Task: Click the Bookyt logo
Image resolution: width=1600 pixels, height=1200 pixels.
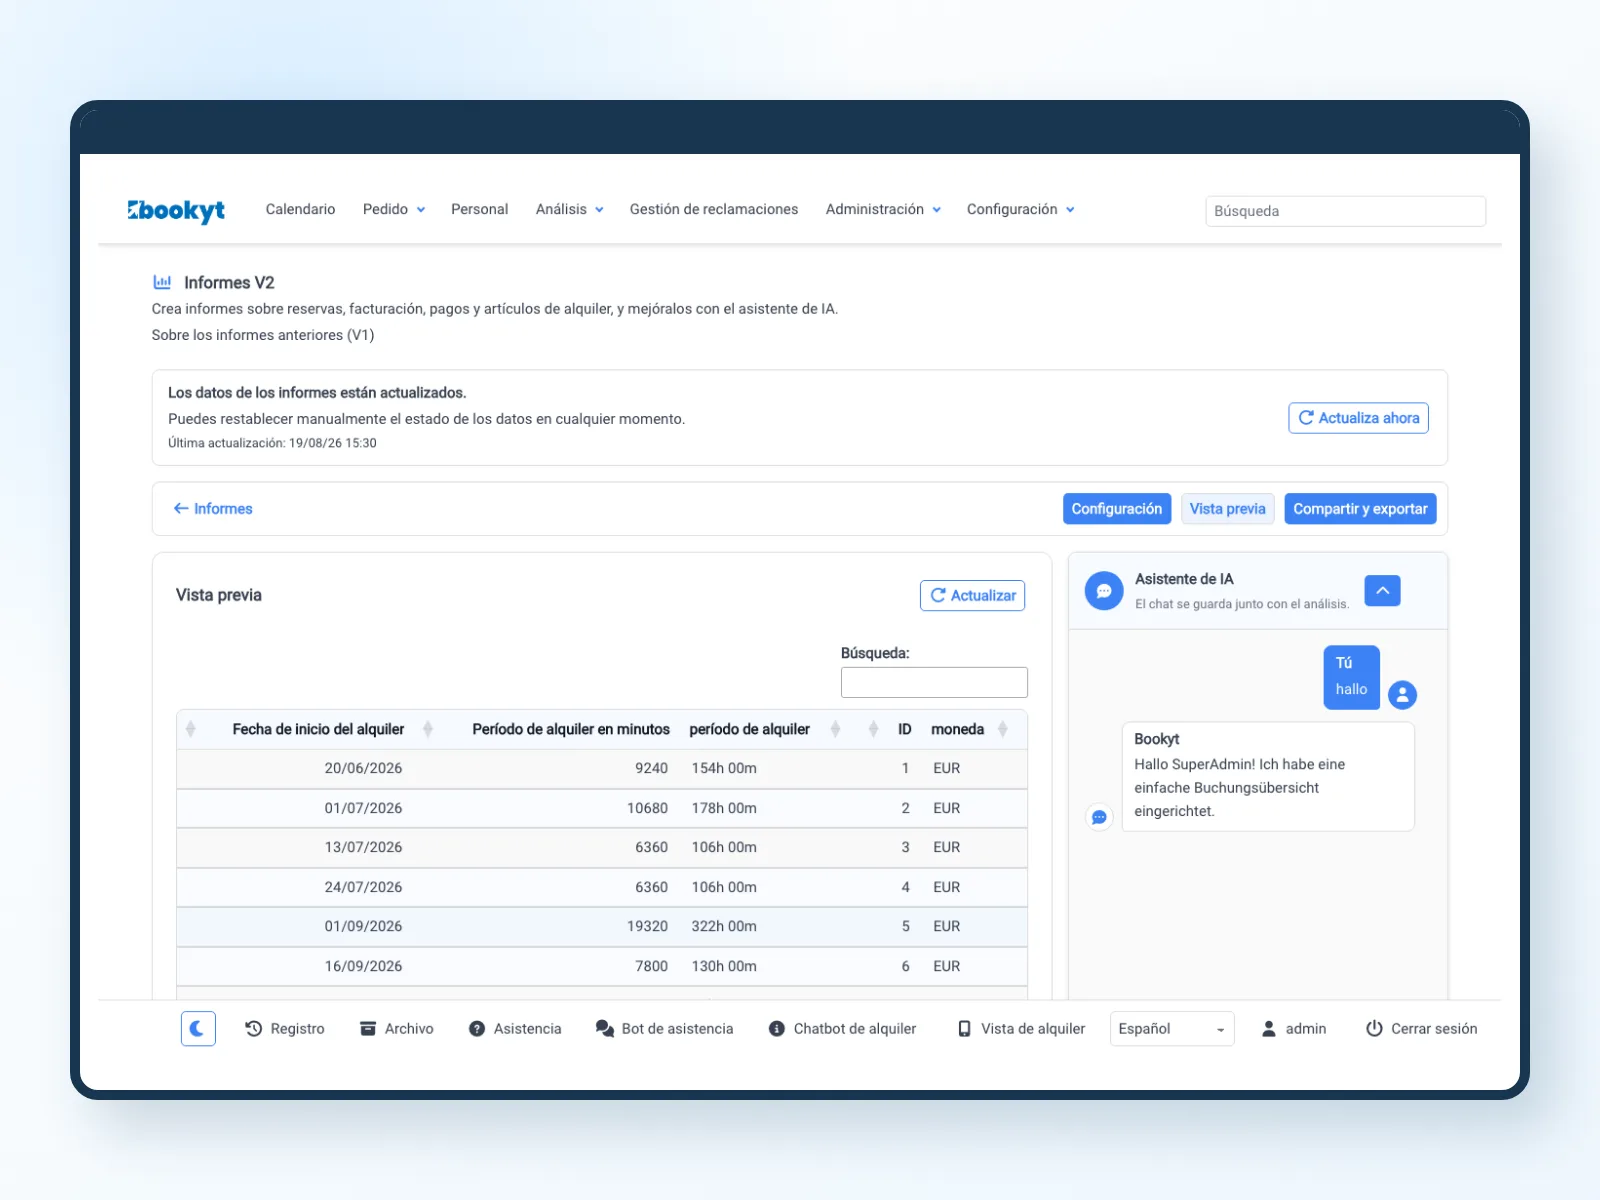Action: 176,210
